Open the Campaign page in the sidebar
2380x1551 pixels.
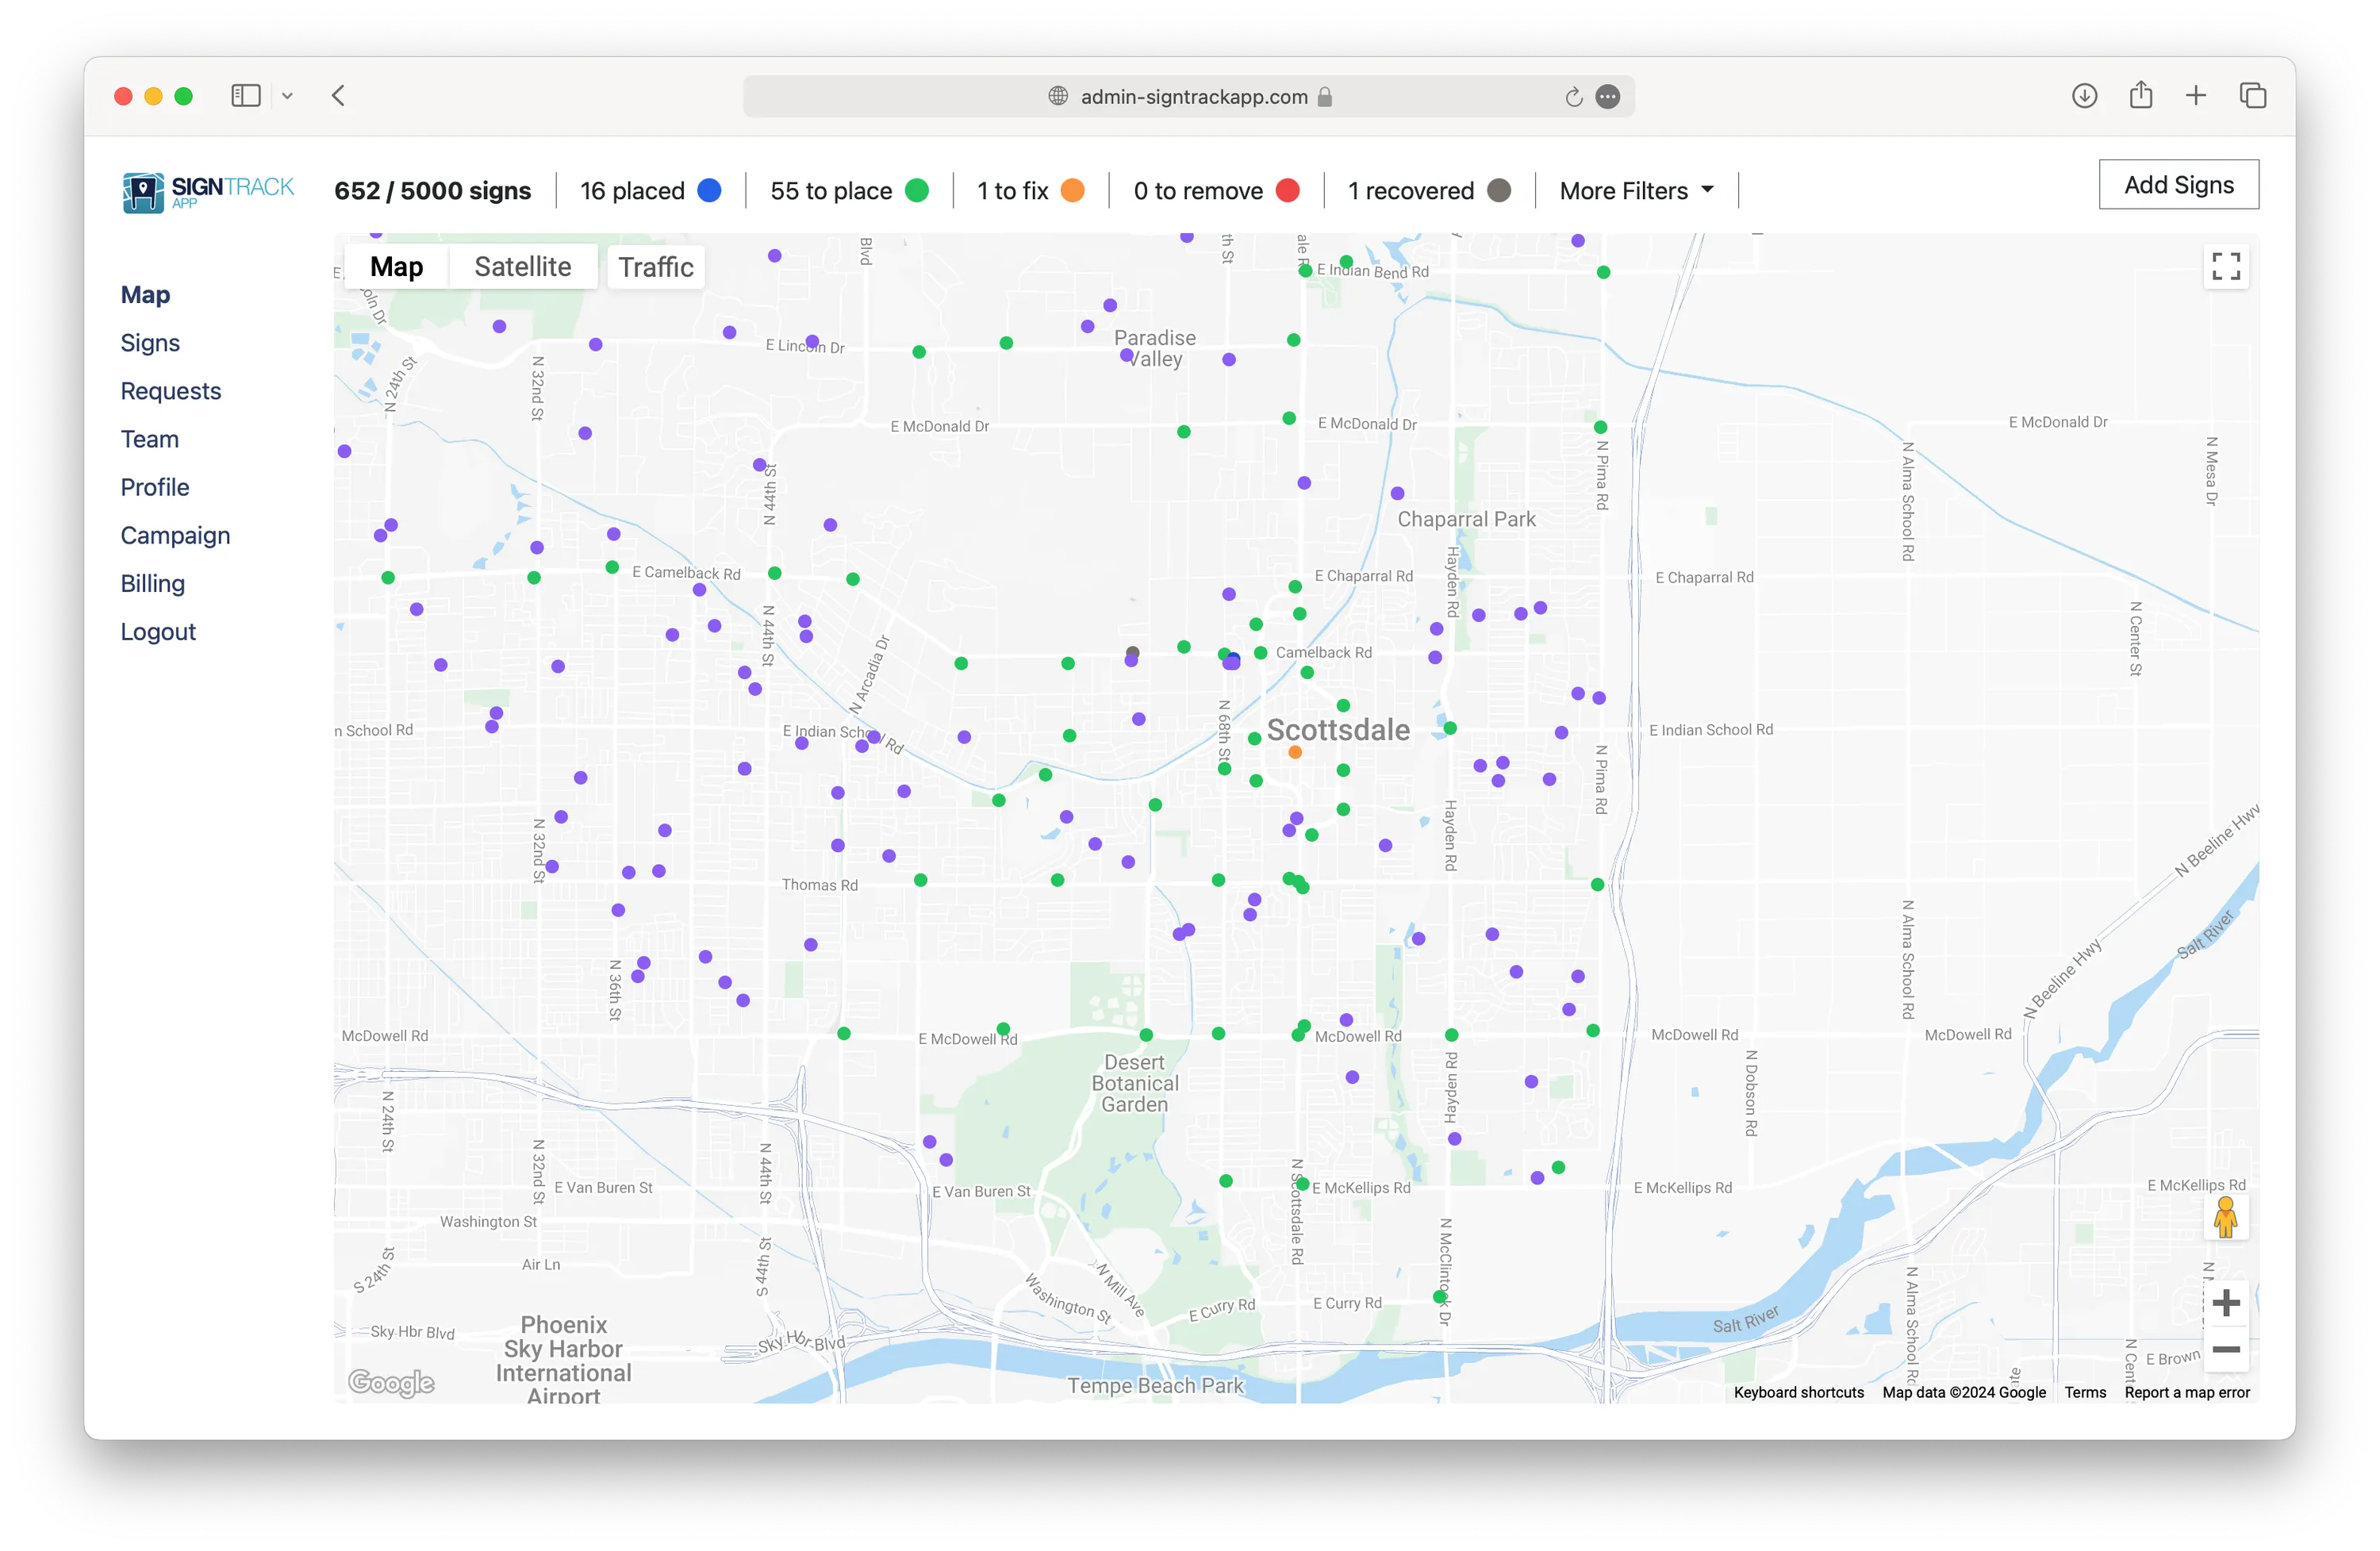(x=175, y=535)
